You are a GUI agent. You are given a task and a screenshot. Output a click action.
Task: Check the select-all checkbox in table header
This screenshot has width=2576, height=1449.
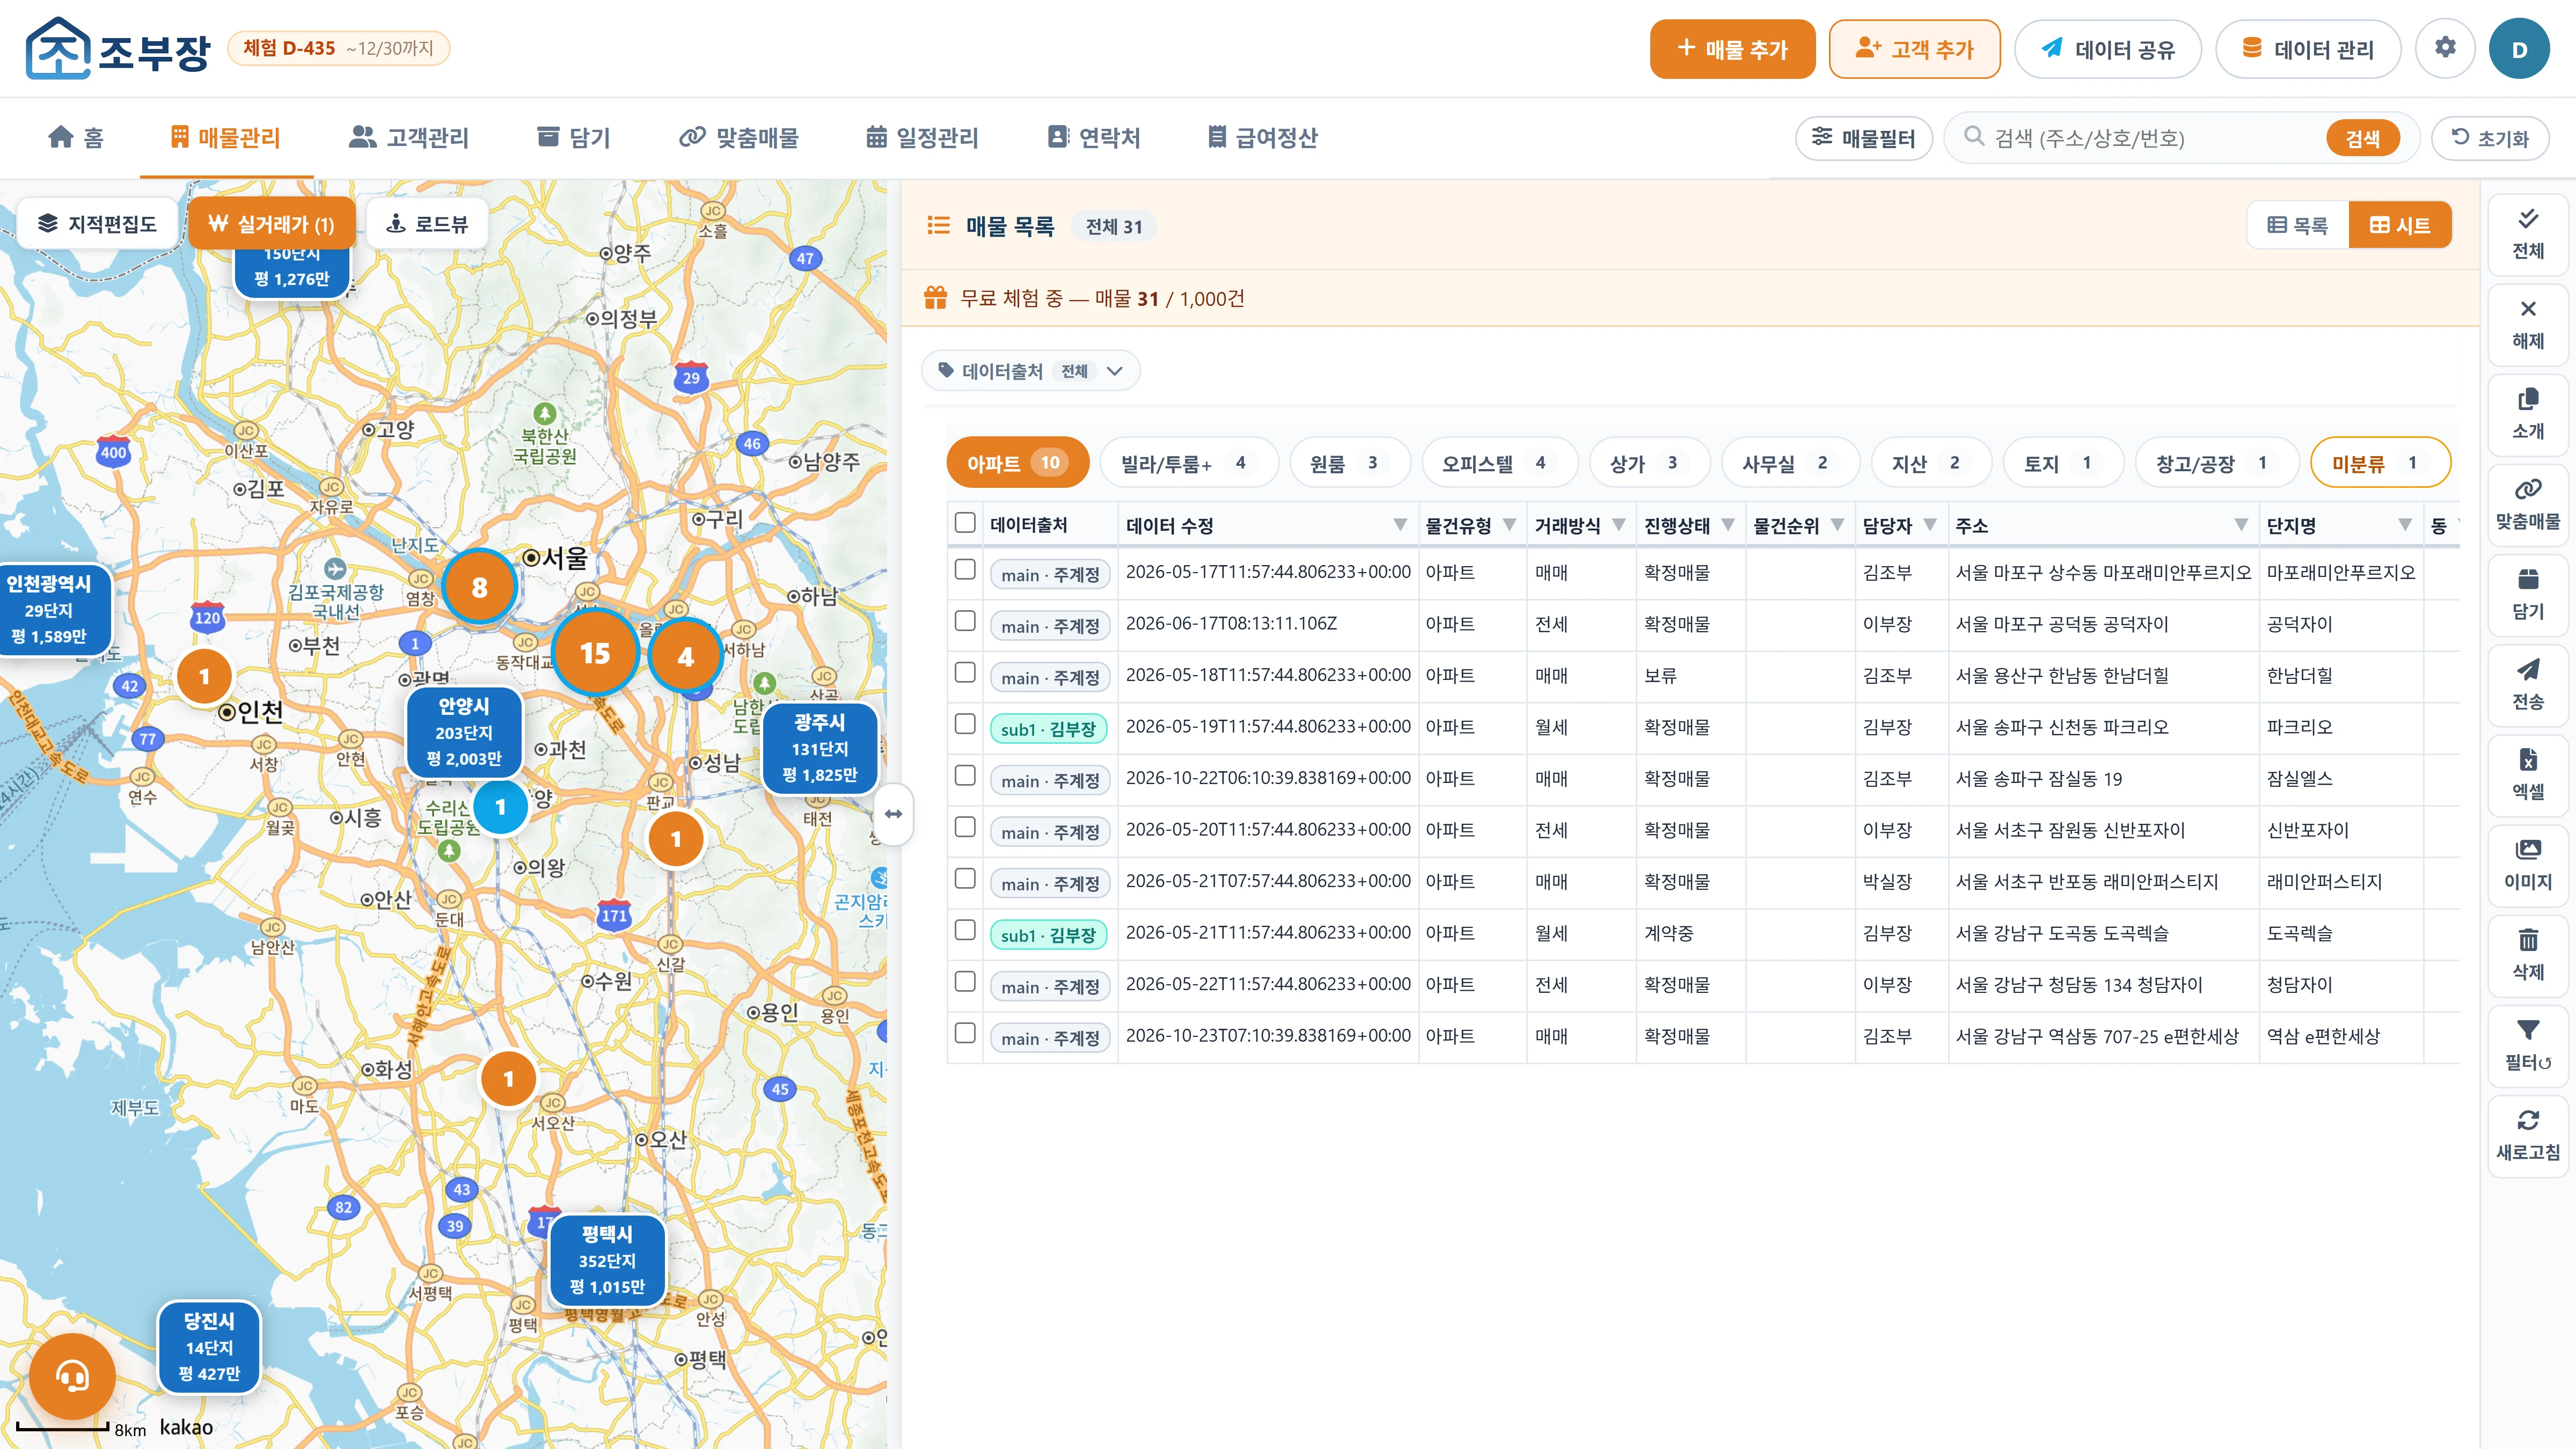click(x=965, y=523)
